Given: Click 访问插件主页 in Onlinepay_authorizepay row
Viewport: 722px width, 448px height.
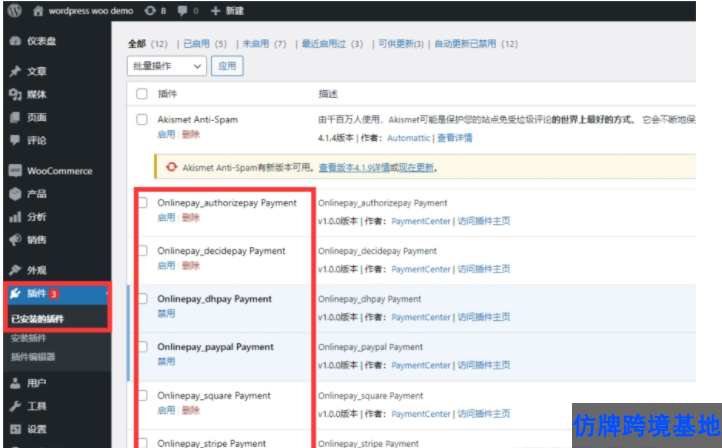Looking at the screenshot, I should [483, 221].
